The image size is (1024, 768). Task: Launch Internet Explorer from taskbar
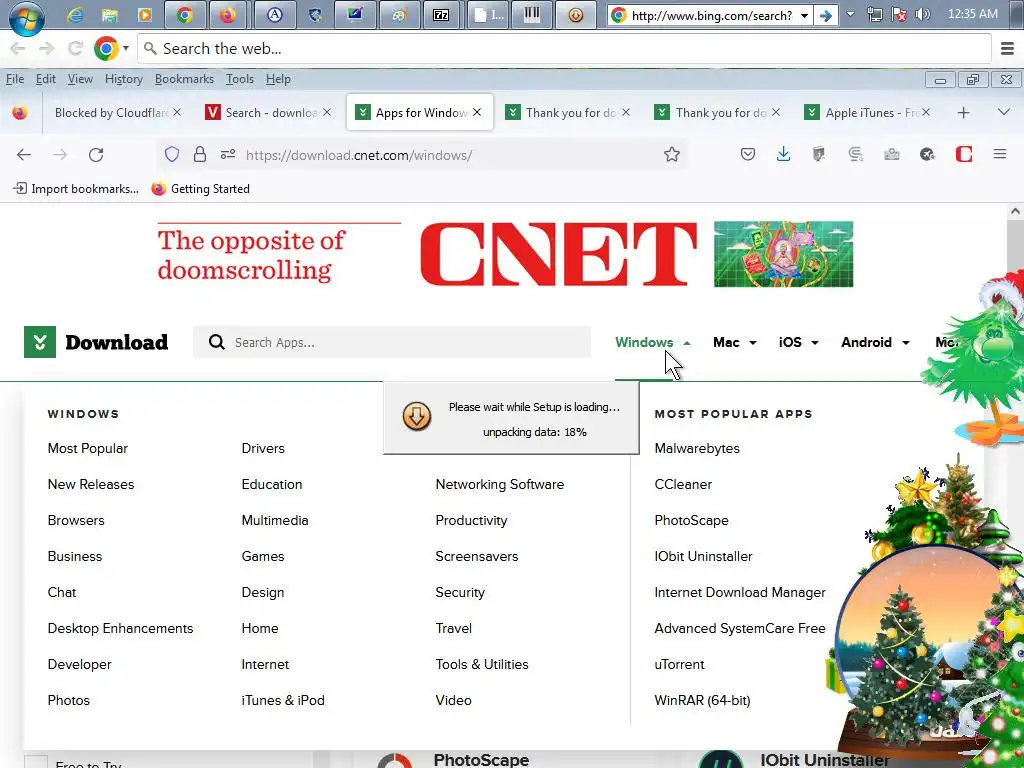(75, 15)
